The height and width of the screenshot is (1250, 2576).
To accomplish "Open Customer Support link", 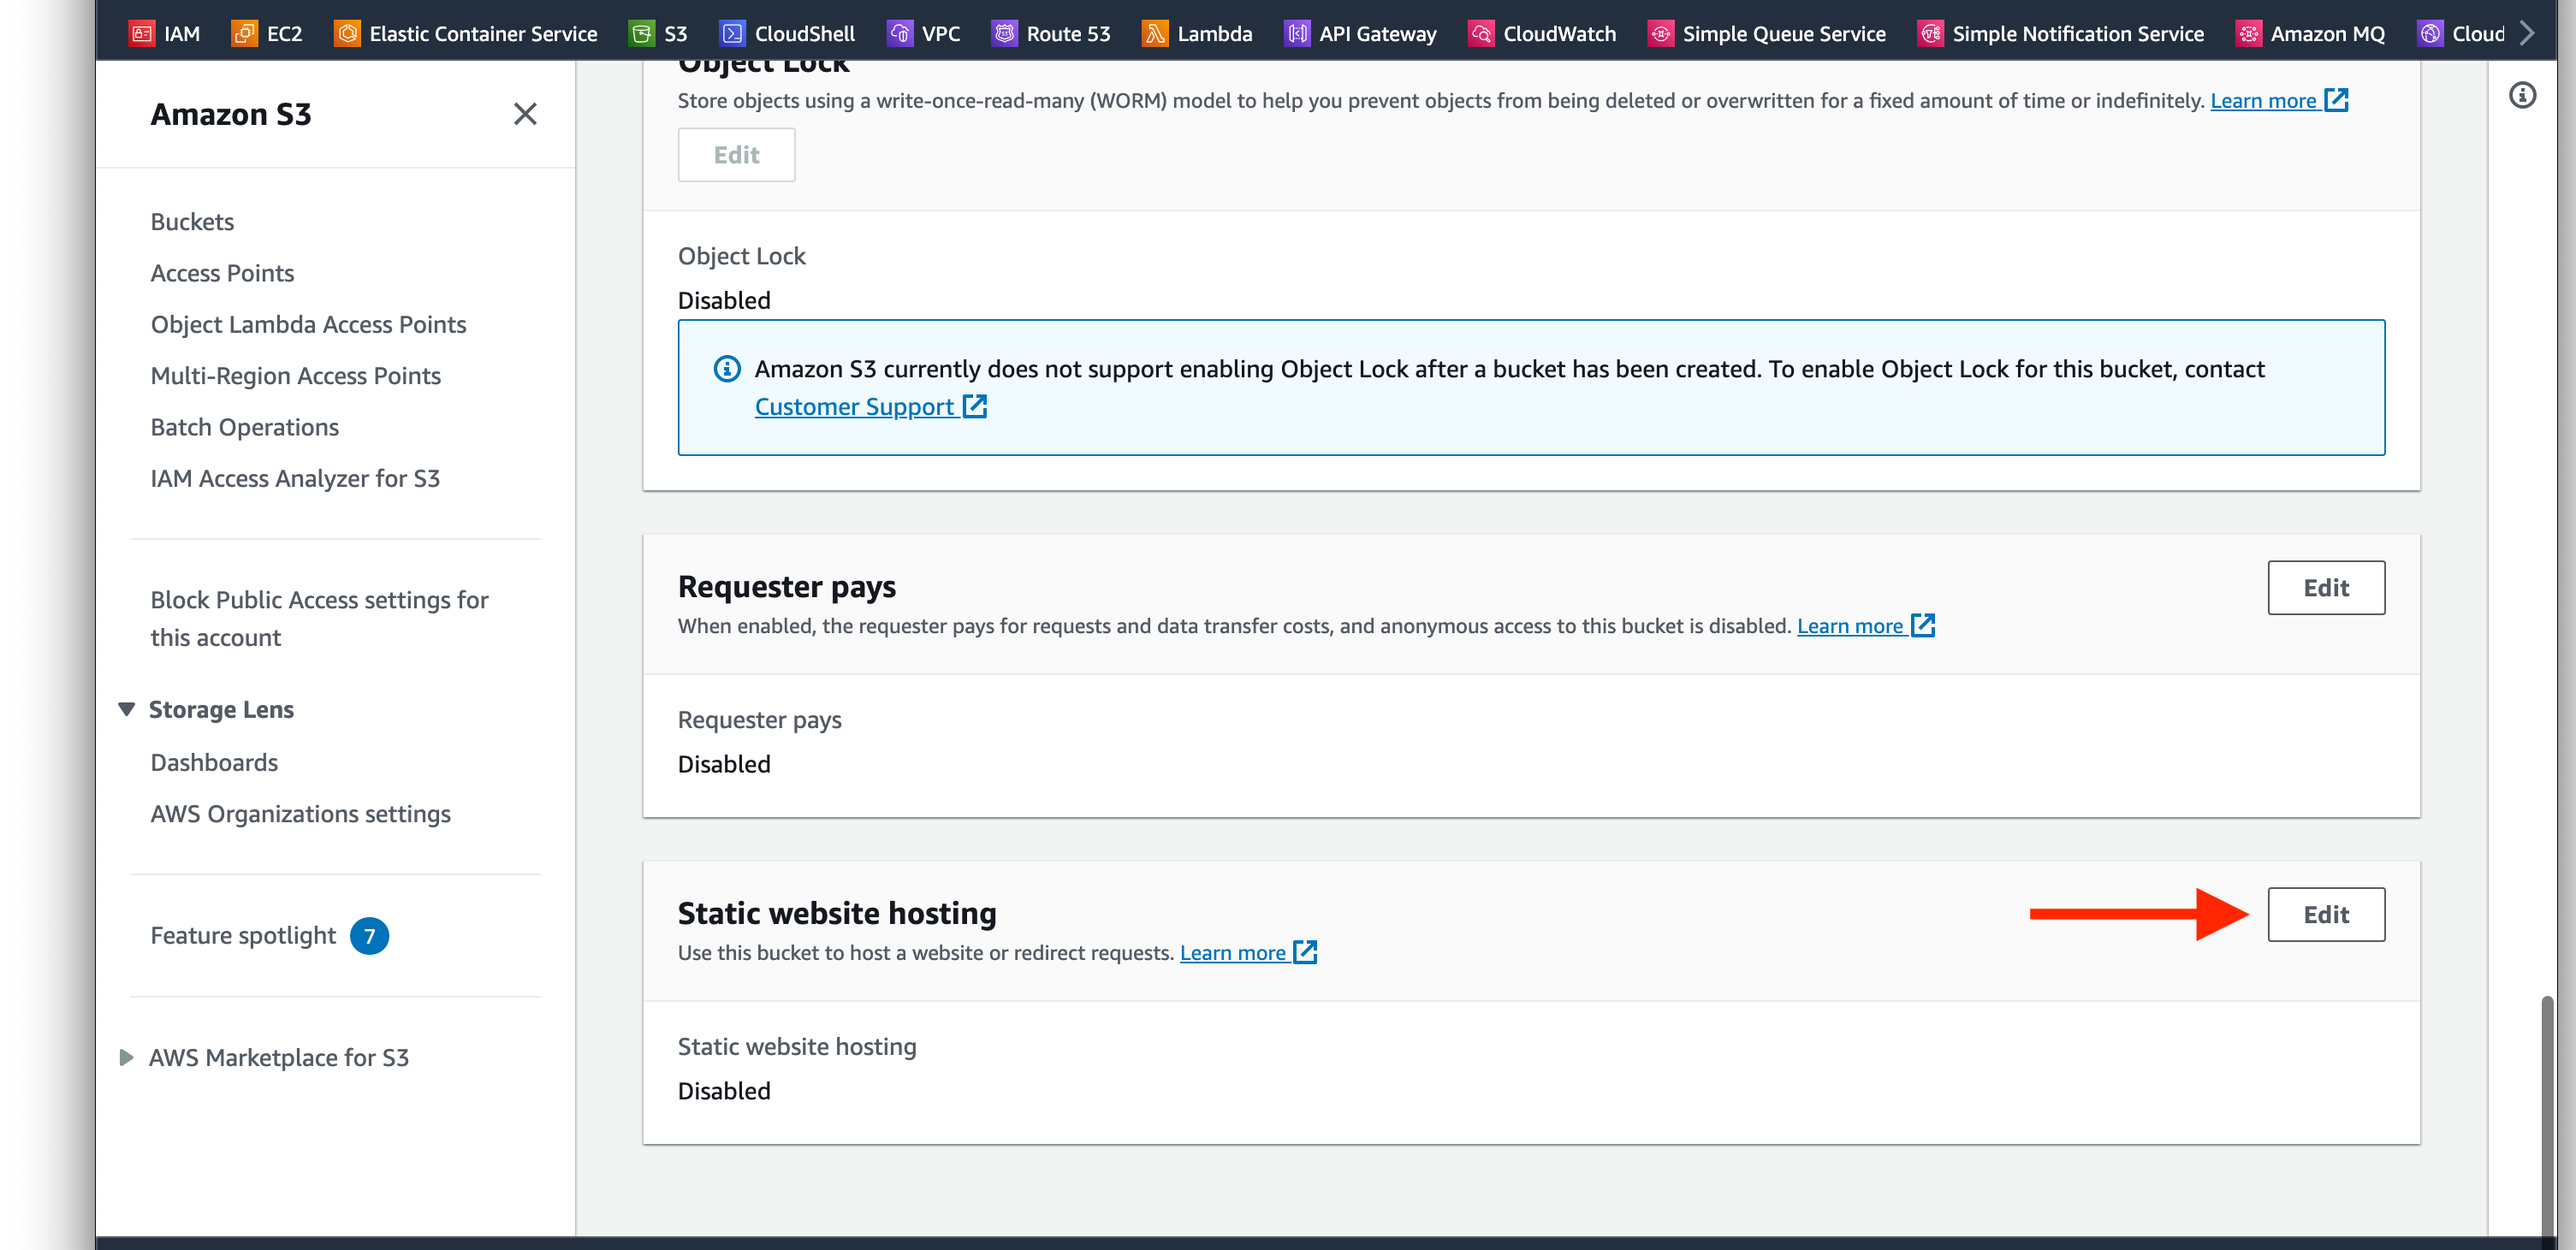I will [x=854, y=406].
